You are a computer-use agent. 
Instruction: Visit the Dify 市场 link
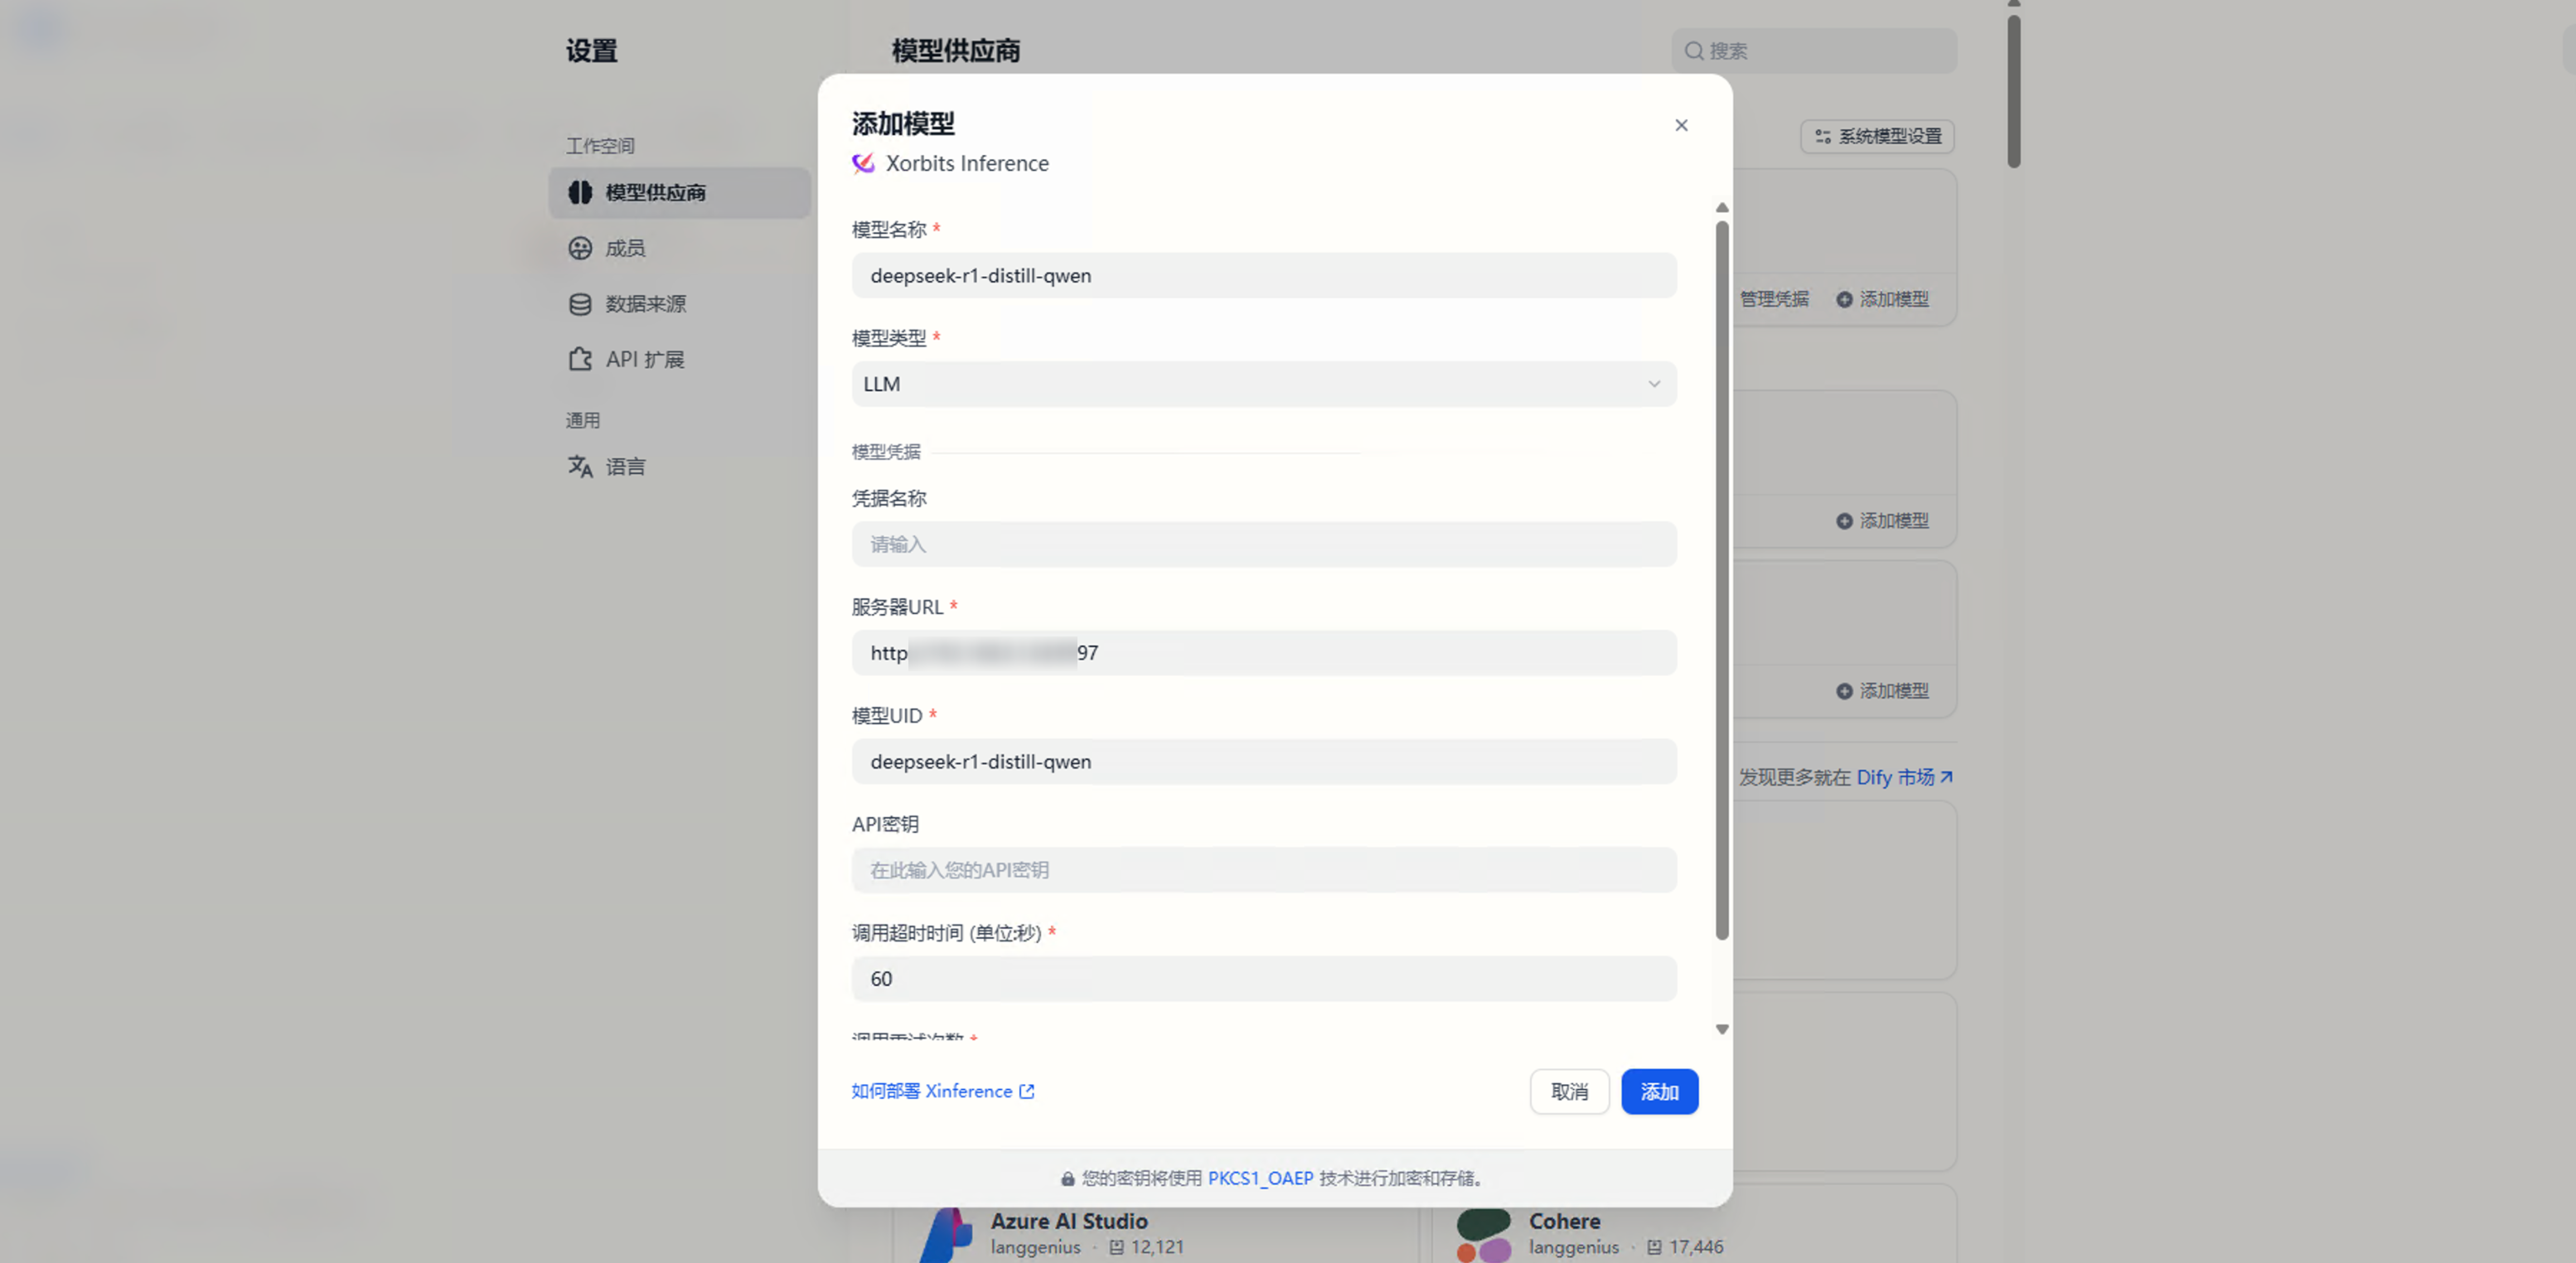point(1897,777)
